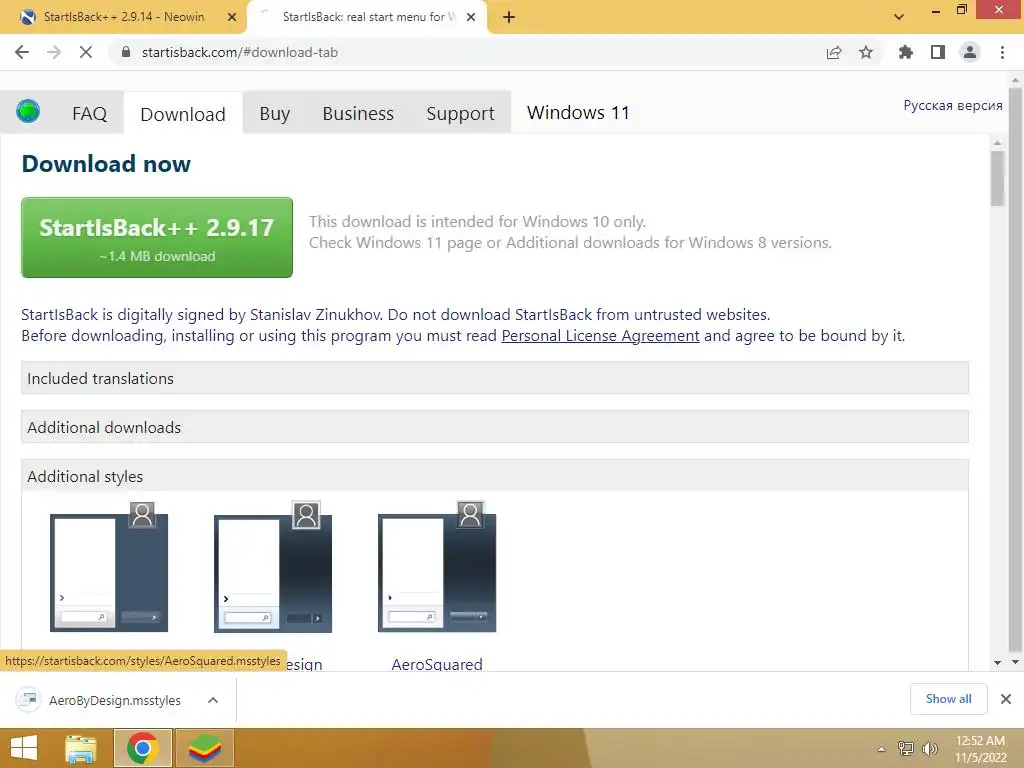1024x768 pixels.
Task: Open the FAQ tab
Action: [x=89, y=114]
